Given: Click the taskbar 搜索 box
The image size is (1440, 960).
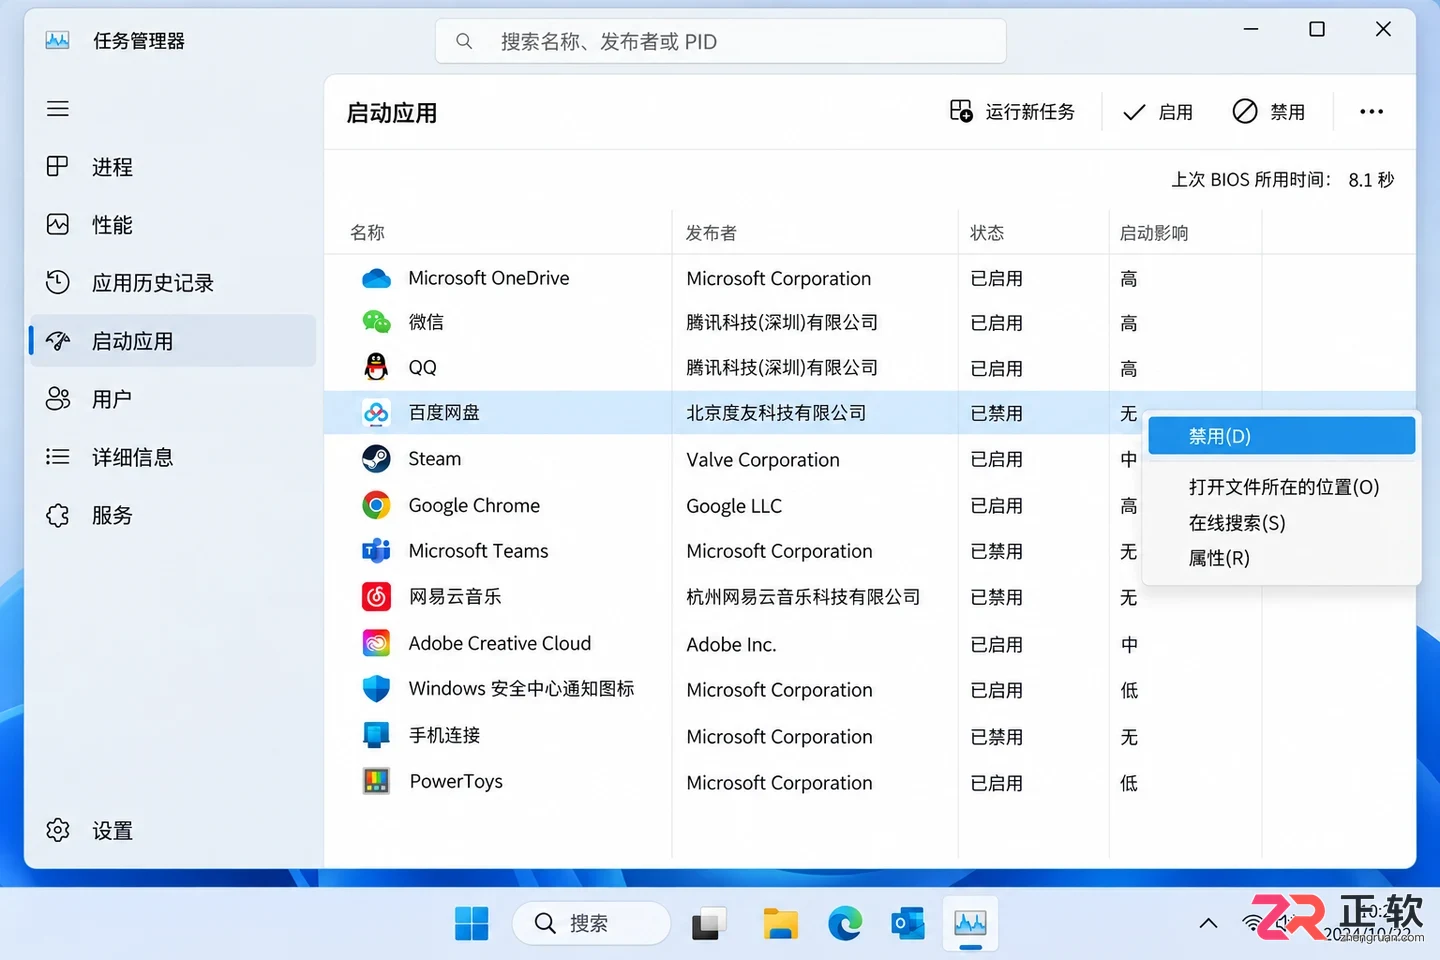Looking at the screenshot, I should [591, 923].
